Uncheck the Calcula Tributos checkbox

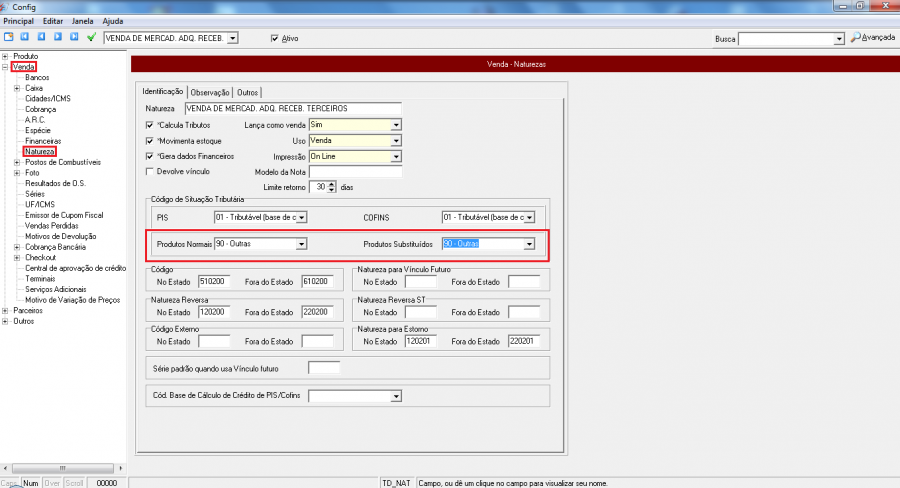coord(151,125)
